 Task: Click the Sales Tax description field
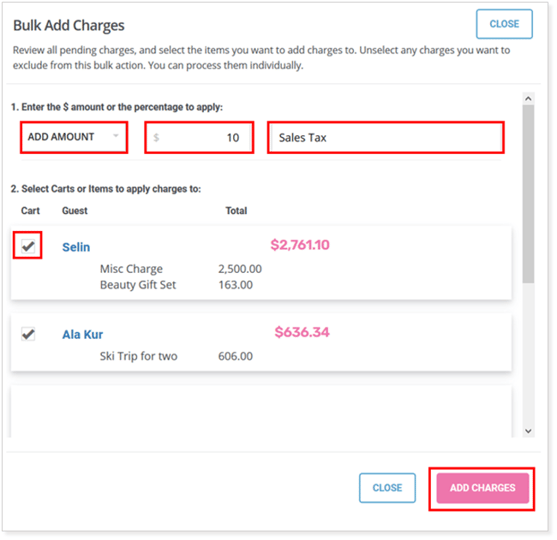[x=385, y=137]
